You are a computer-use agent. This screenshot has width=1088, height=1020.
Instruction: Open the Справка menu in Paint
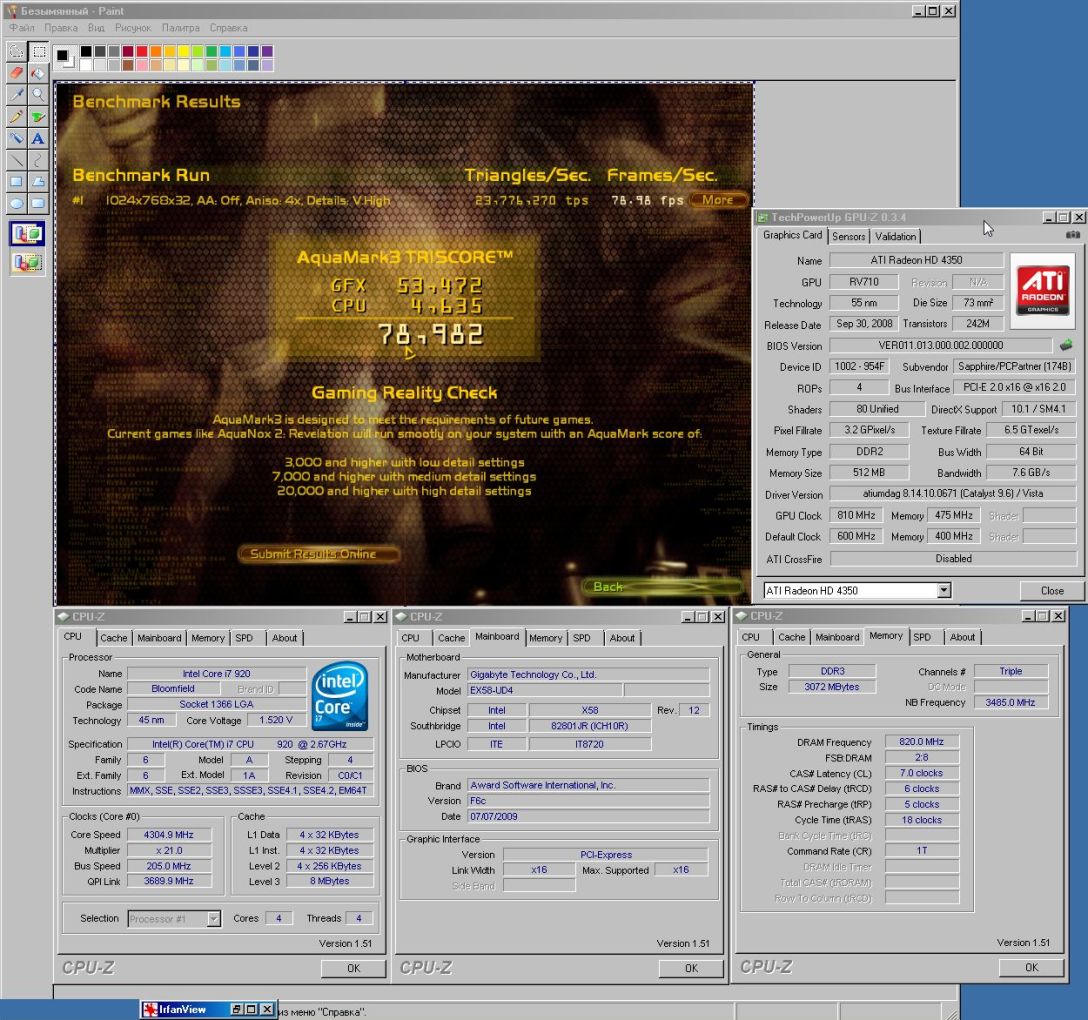click(x=228, y=28)
